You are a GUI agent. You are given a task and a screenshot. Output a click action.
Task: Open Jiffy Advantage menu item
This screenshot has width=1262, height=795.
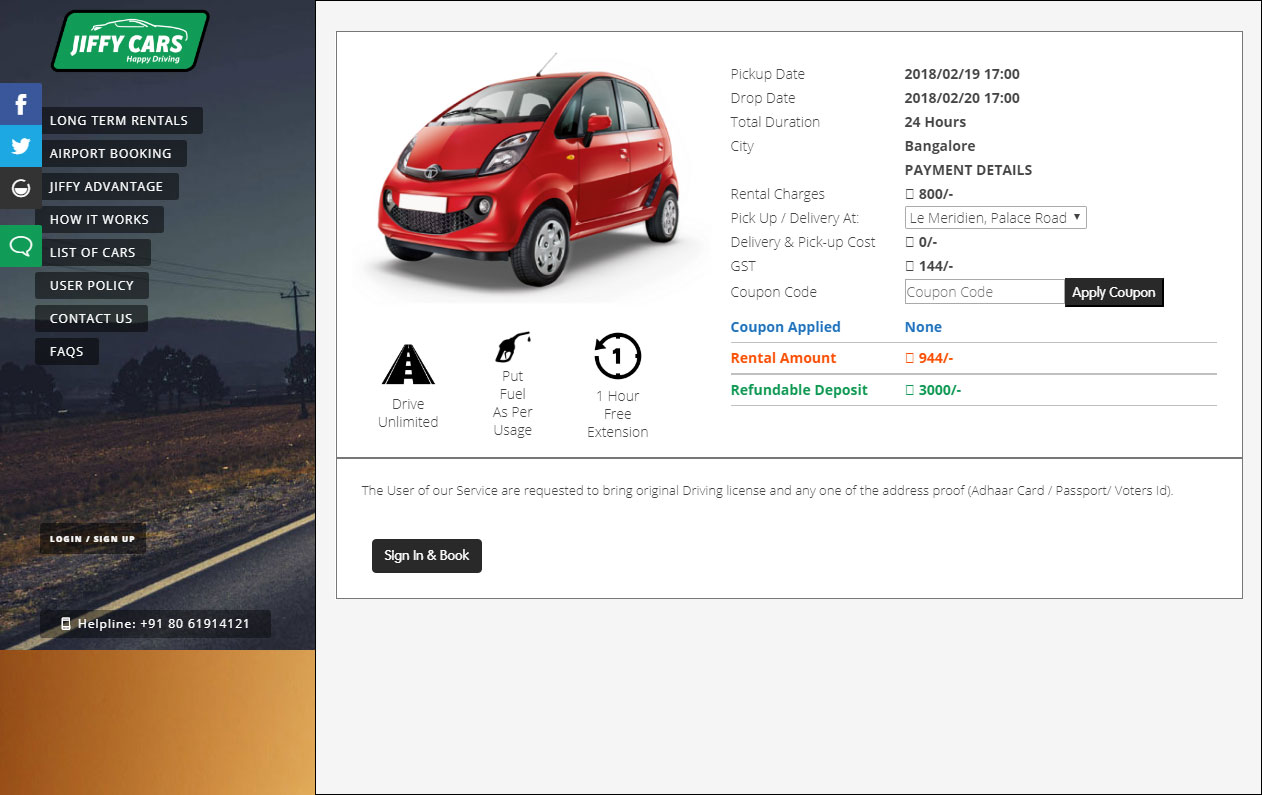[x=106, y=187]
